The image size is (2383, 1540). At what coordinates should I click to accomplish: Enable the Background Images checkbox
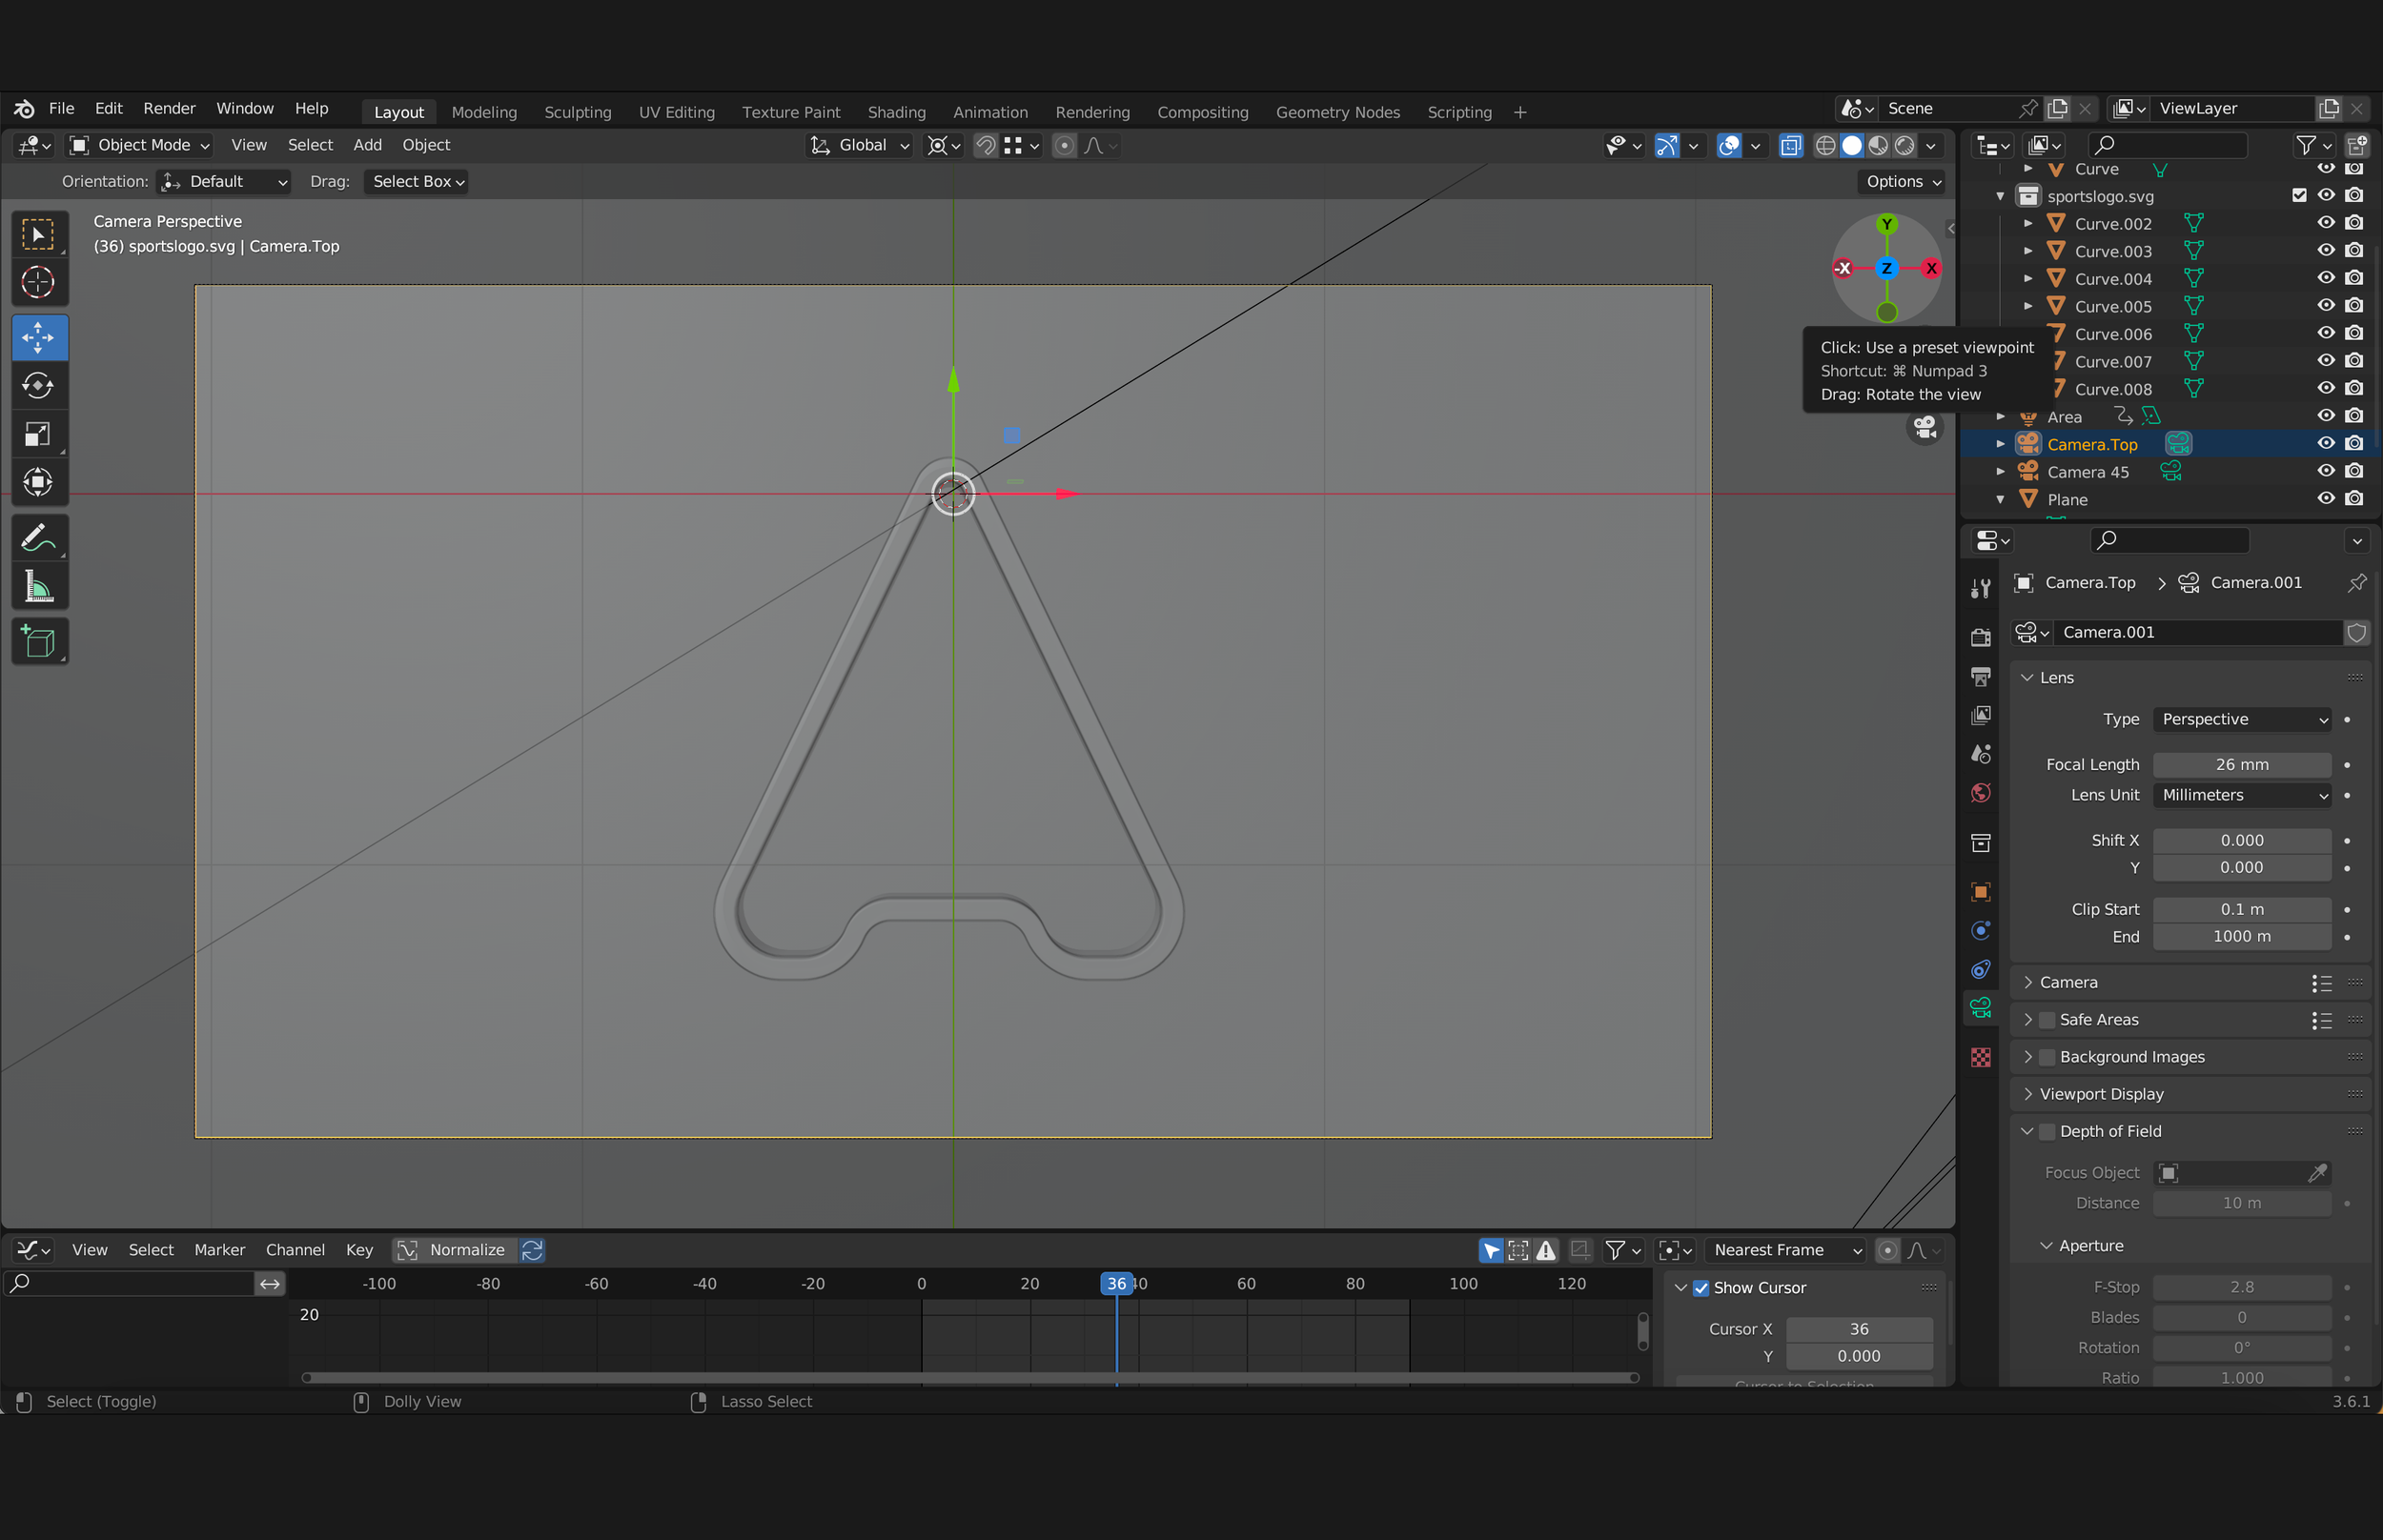point(2047,1057)
